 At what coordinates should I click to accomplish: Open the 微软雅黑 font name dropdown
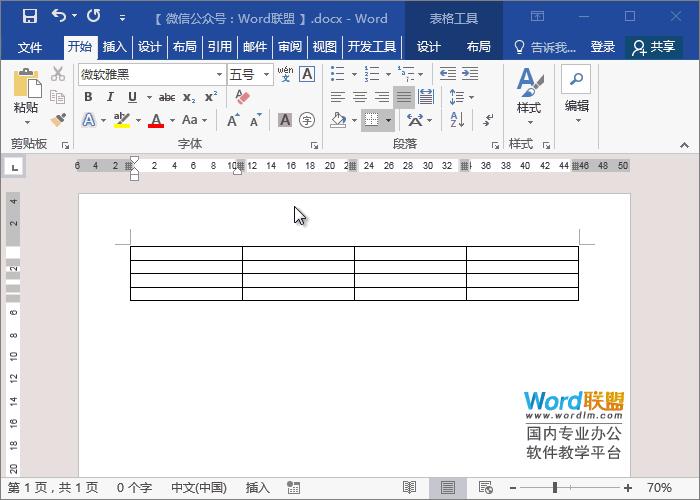219,75
